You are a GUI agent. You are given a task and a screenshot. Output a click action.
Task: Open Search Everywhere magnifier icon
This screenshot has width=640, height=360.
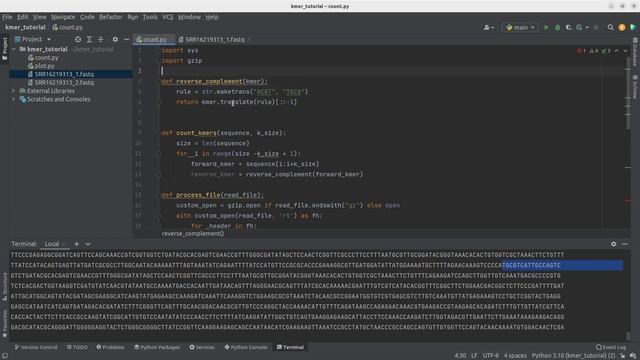point(611,27)
